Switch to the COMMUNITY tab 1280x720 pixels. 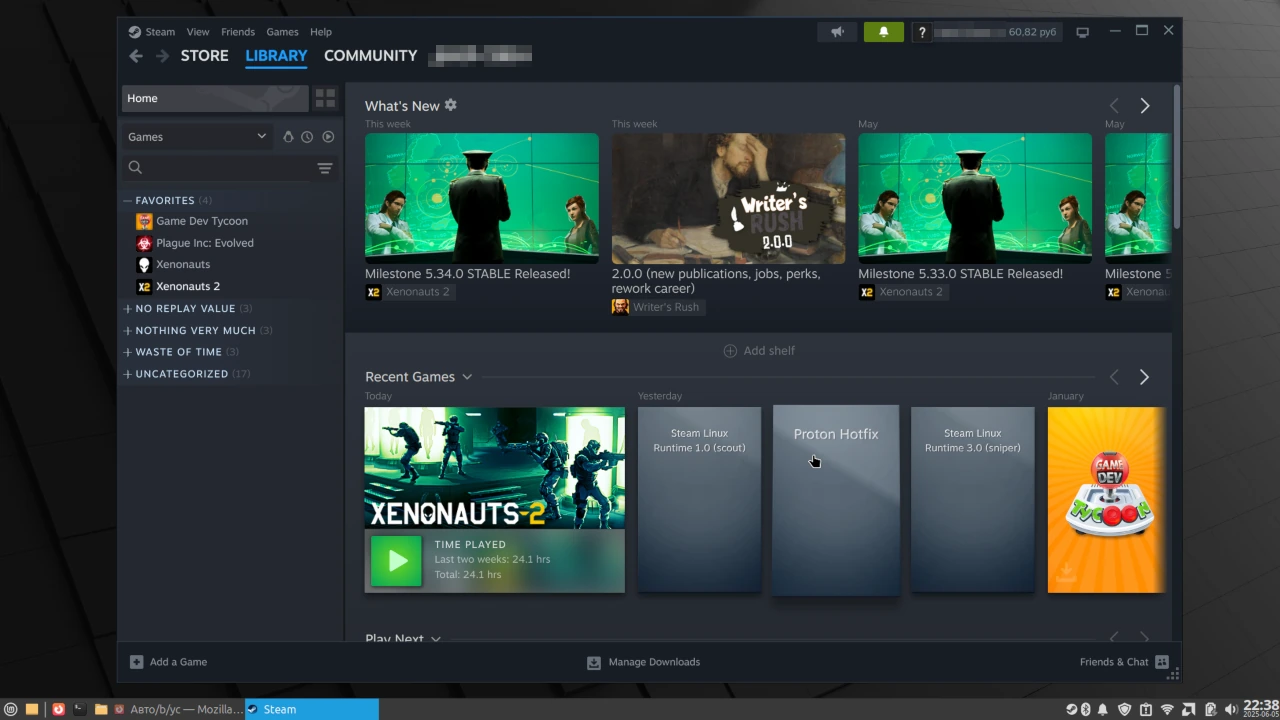point(370,56)
